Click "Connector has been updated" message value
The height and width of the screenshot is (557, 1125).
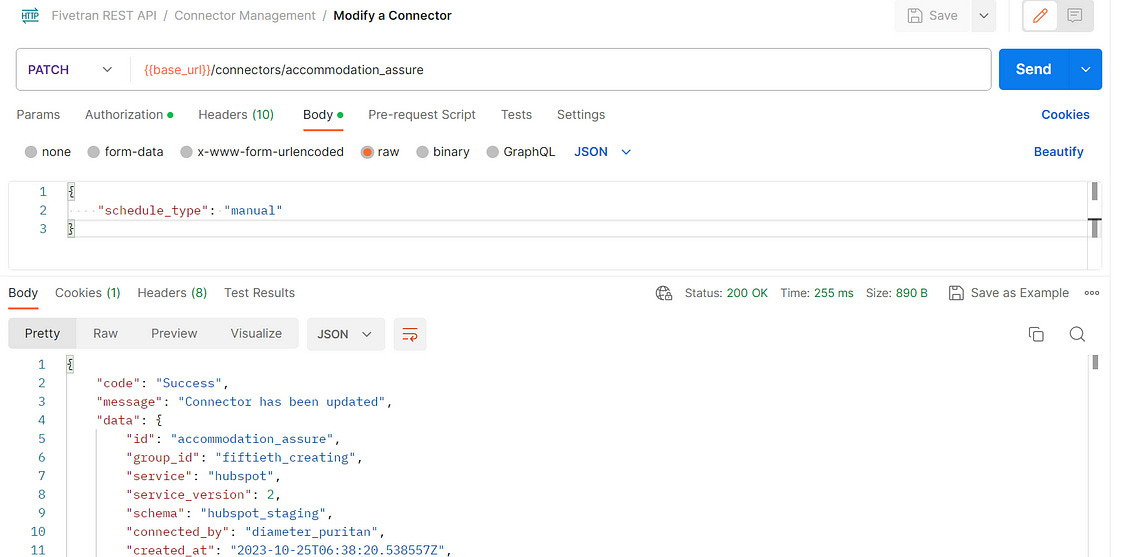(282, 402)
